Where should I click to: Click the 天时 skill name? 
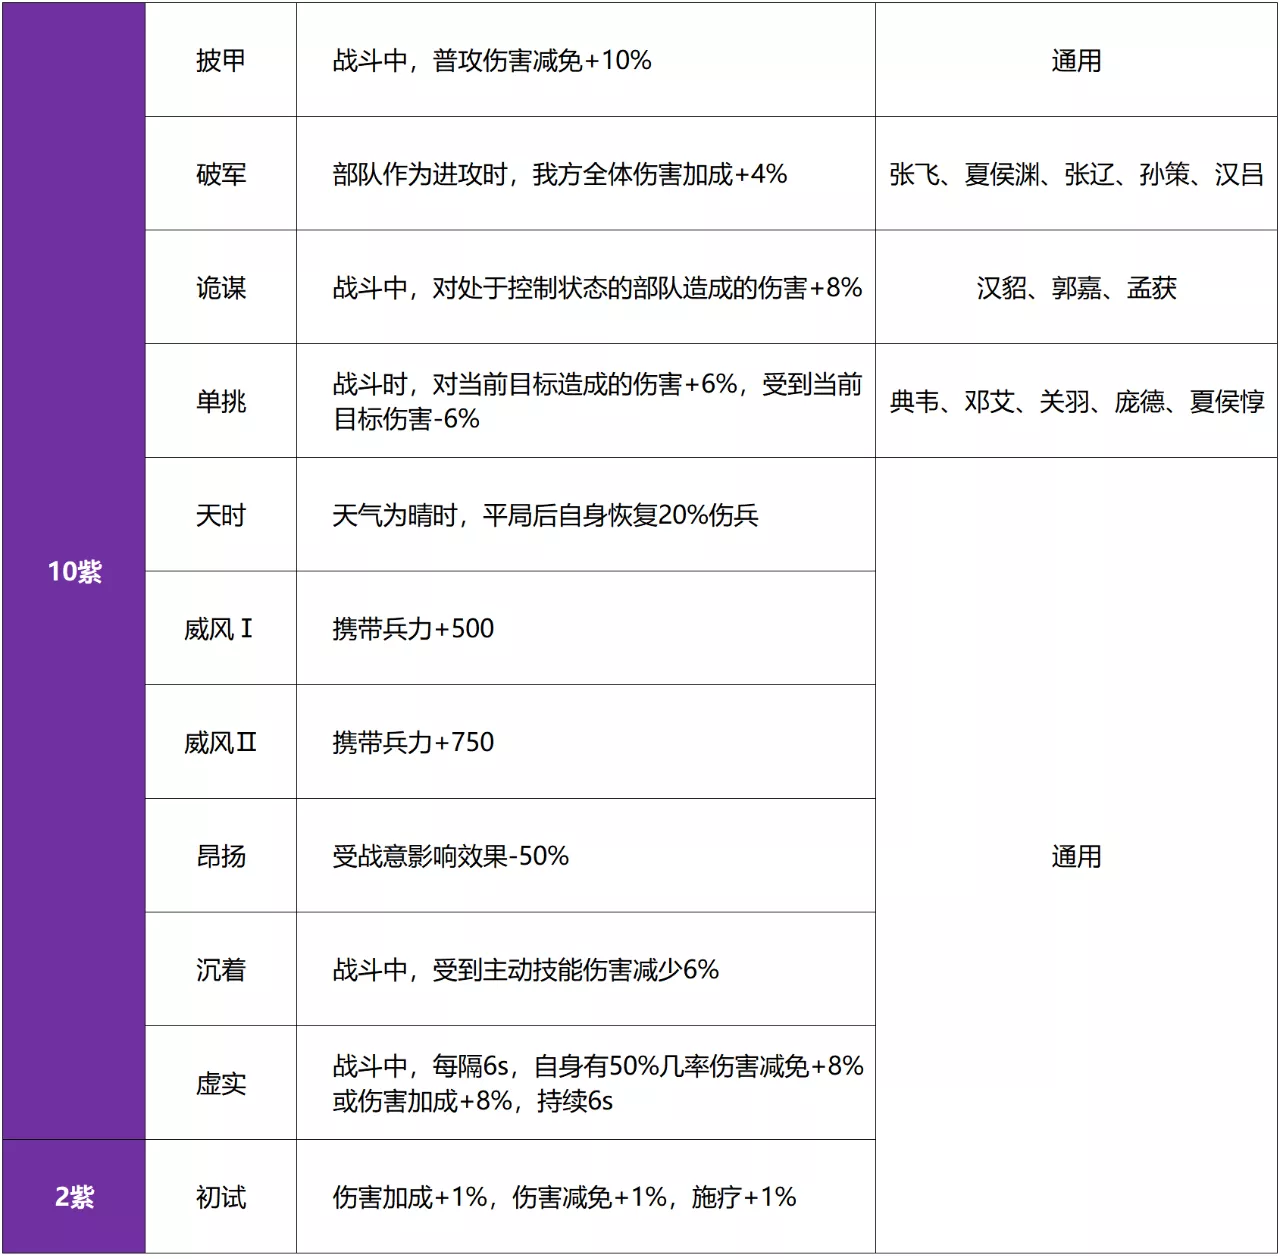tap(220, 516)
